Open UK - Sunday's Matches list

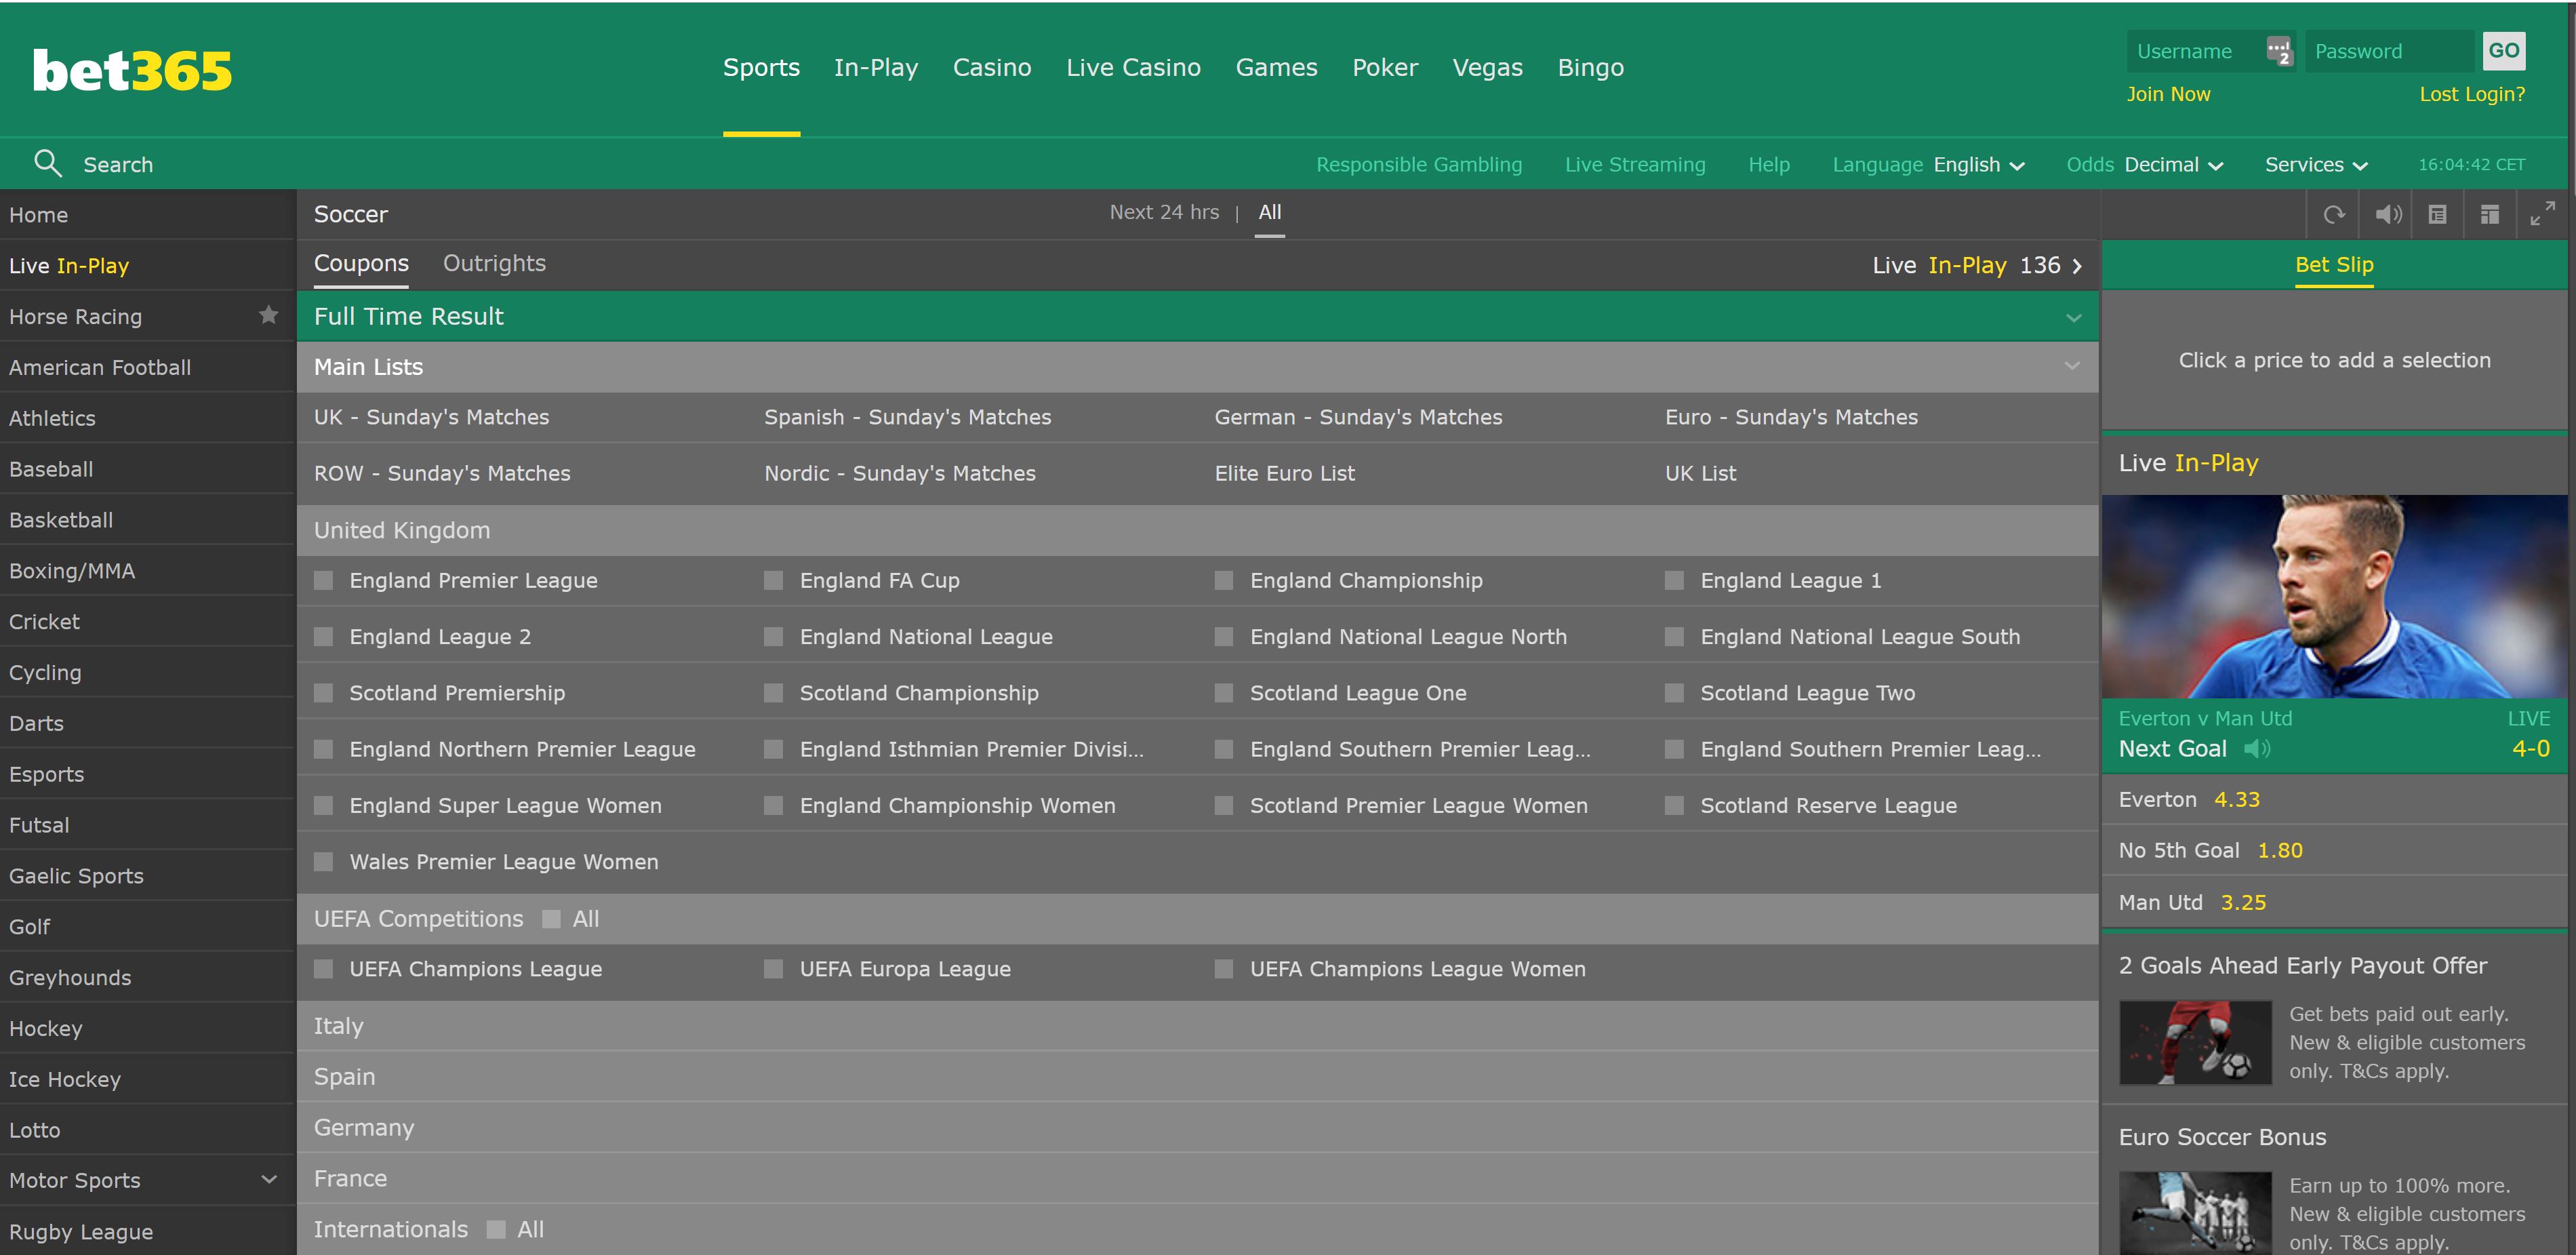click(x=431, y=417)
